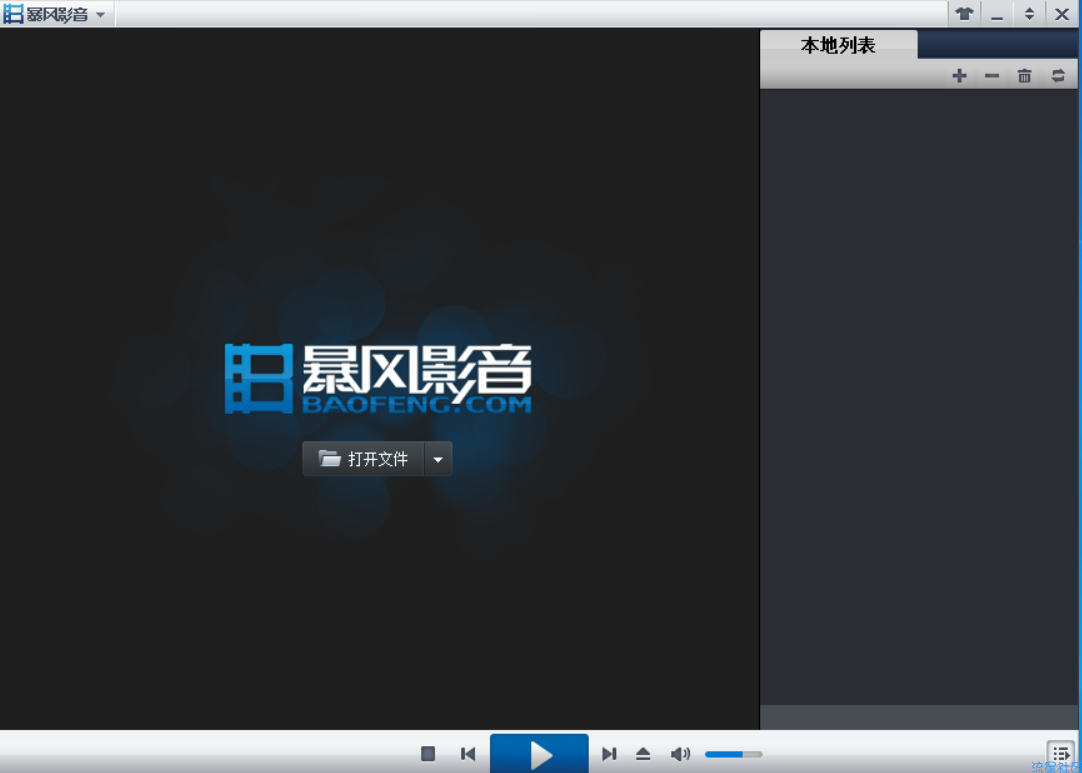Image resolution: width=1082 pixels, height=773 pixels.
Task: Mute audio with the speaker icon
Action: click(x=680, y=754)
